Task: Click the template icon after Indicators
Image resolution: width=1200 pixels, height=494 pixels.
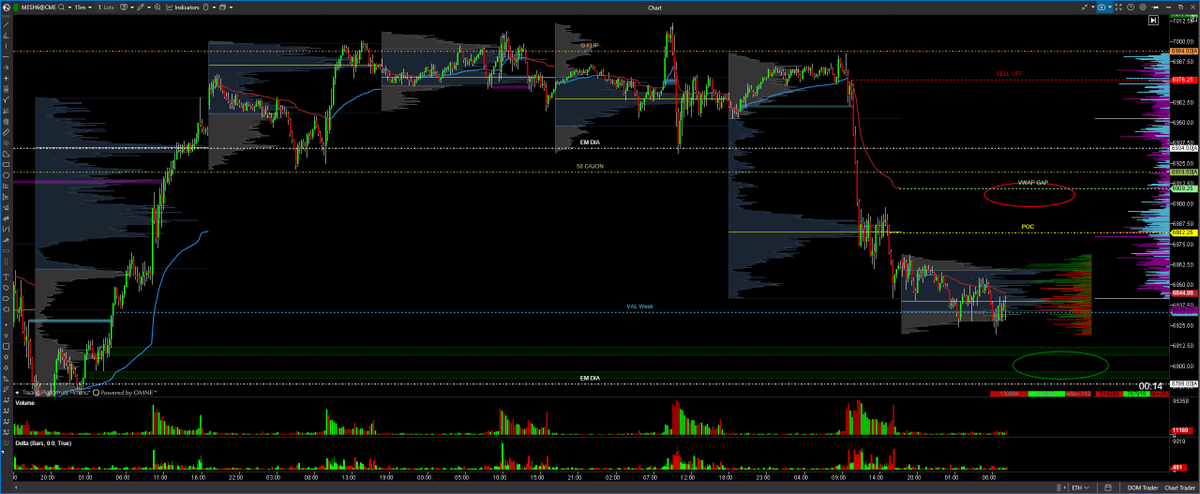Action: pyautogui.click(x=205, y=8)
